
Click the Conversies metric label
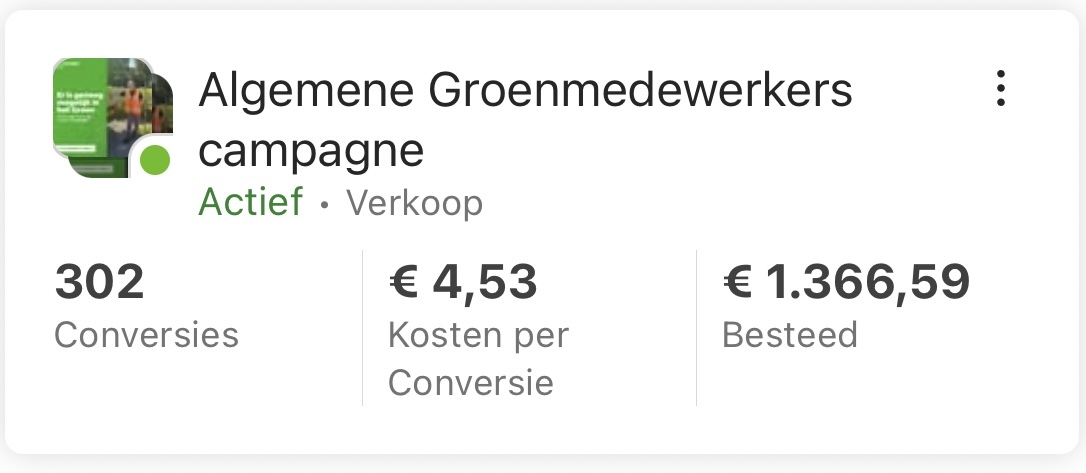[x=146, y=335]
